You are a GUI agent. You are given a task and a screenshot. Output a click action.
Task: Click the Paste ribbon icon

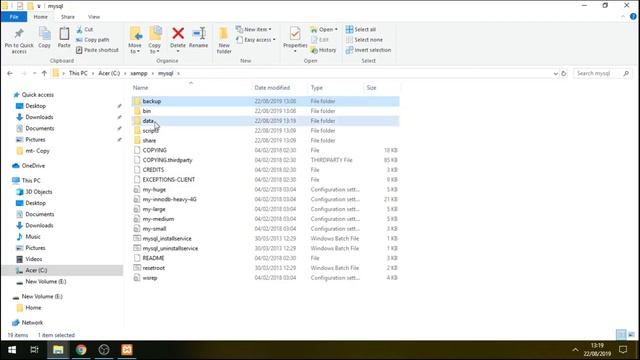(64, 38)
